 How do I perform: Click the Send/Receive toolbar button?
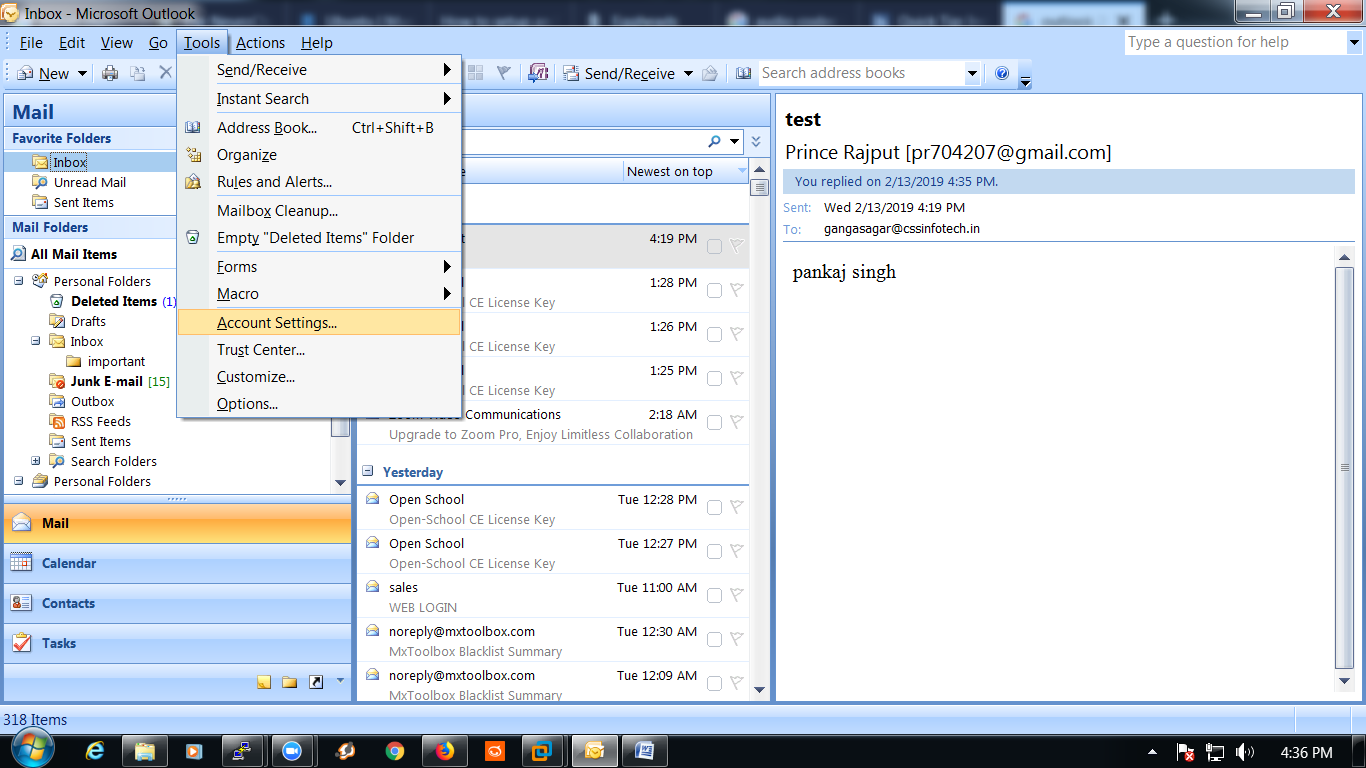point(620,73)
